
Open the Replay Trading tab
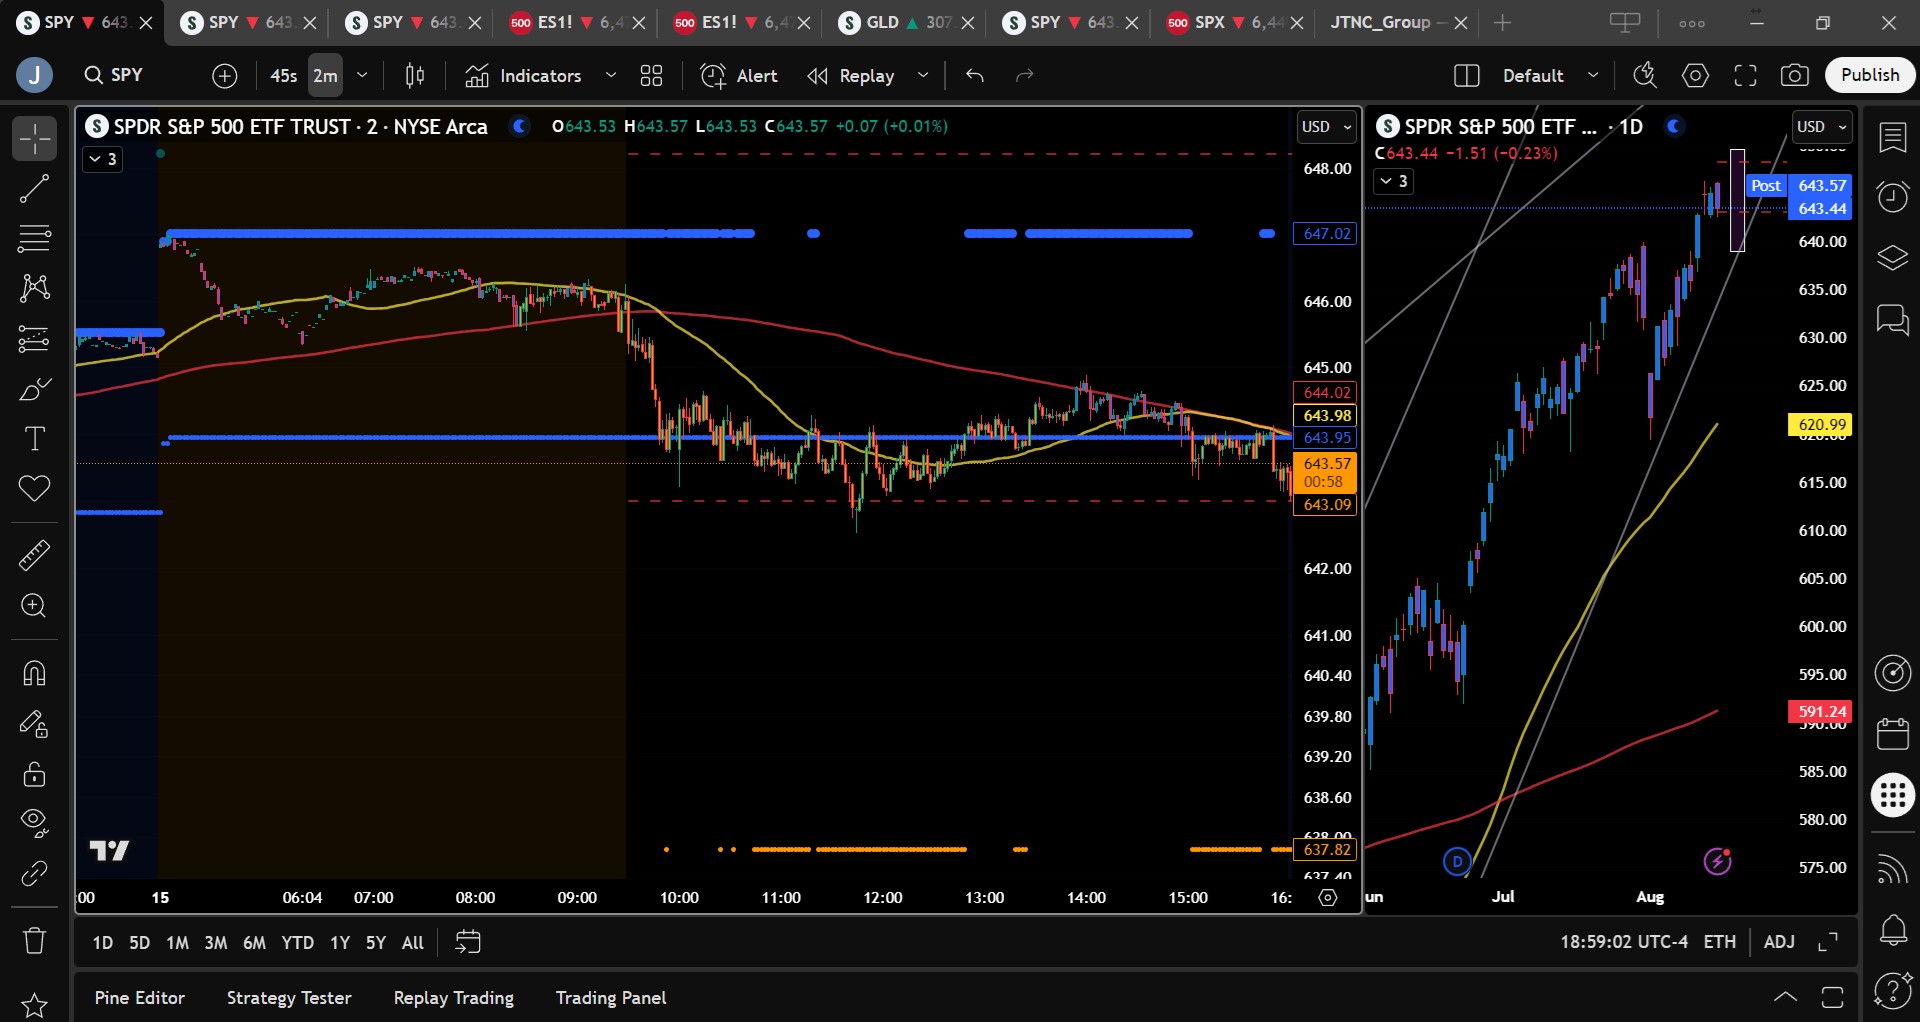(x=454, y=998)
